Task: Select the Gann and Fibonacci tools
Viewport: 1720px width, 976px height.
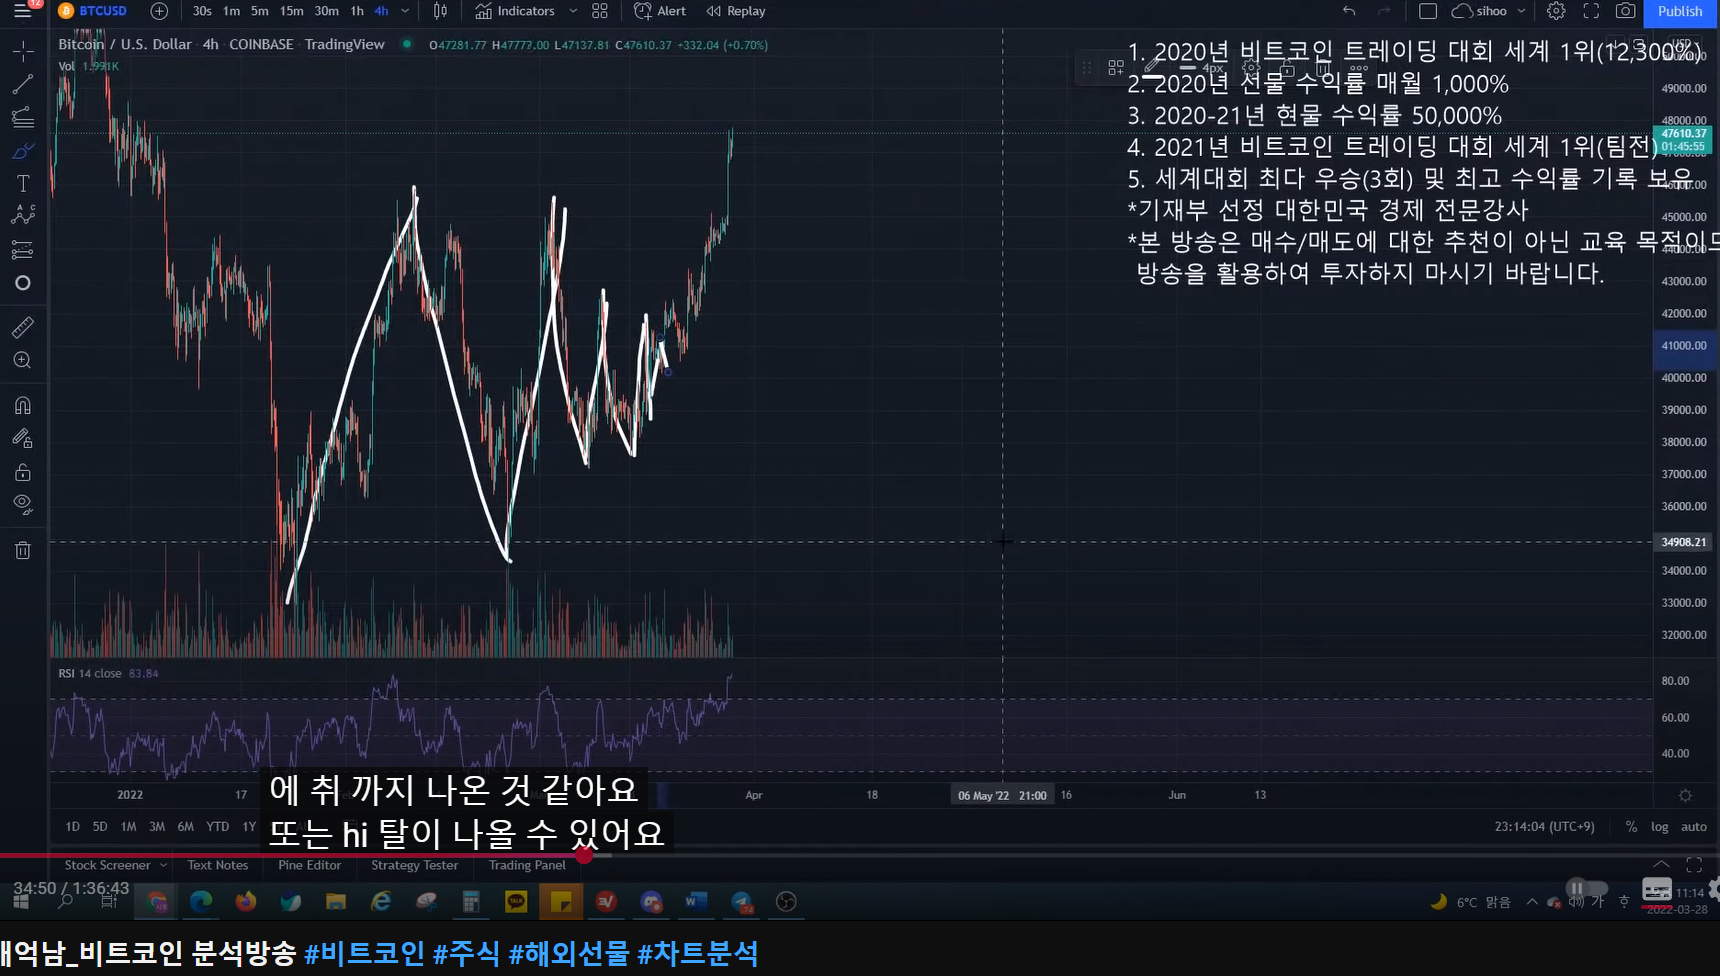Action: coord(23,117)
